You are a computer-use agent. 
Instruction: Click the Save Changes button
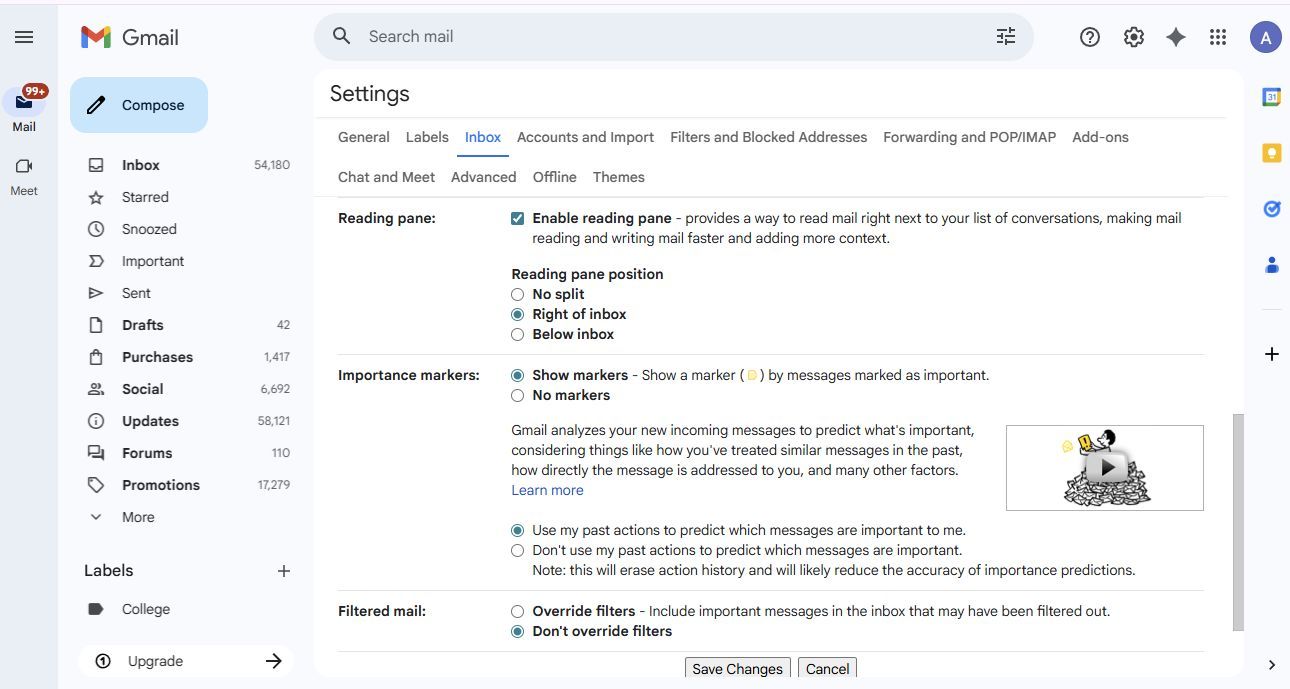click(x=737, y=669)
